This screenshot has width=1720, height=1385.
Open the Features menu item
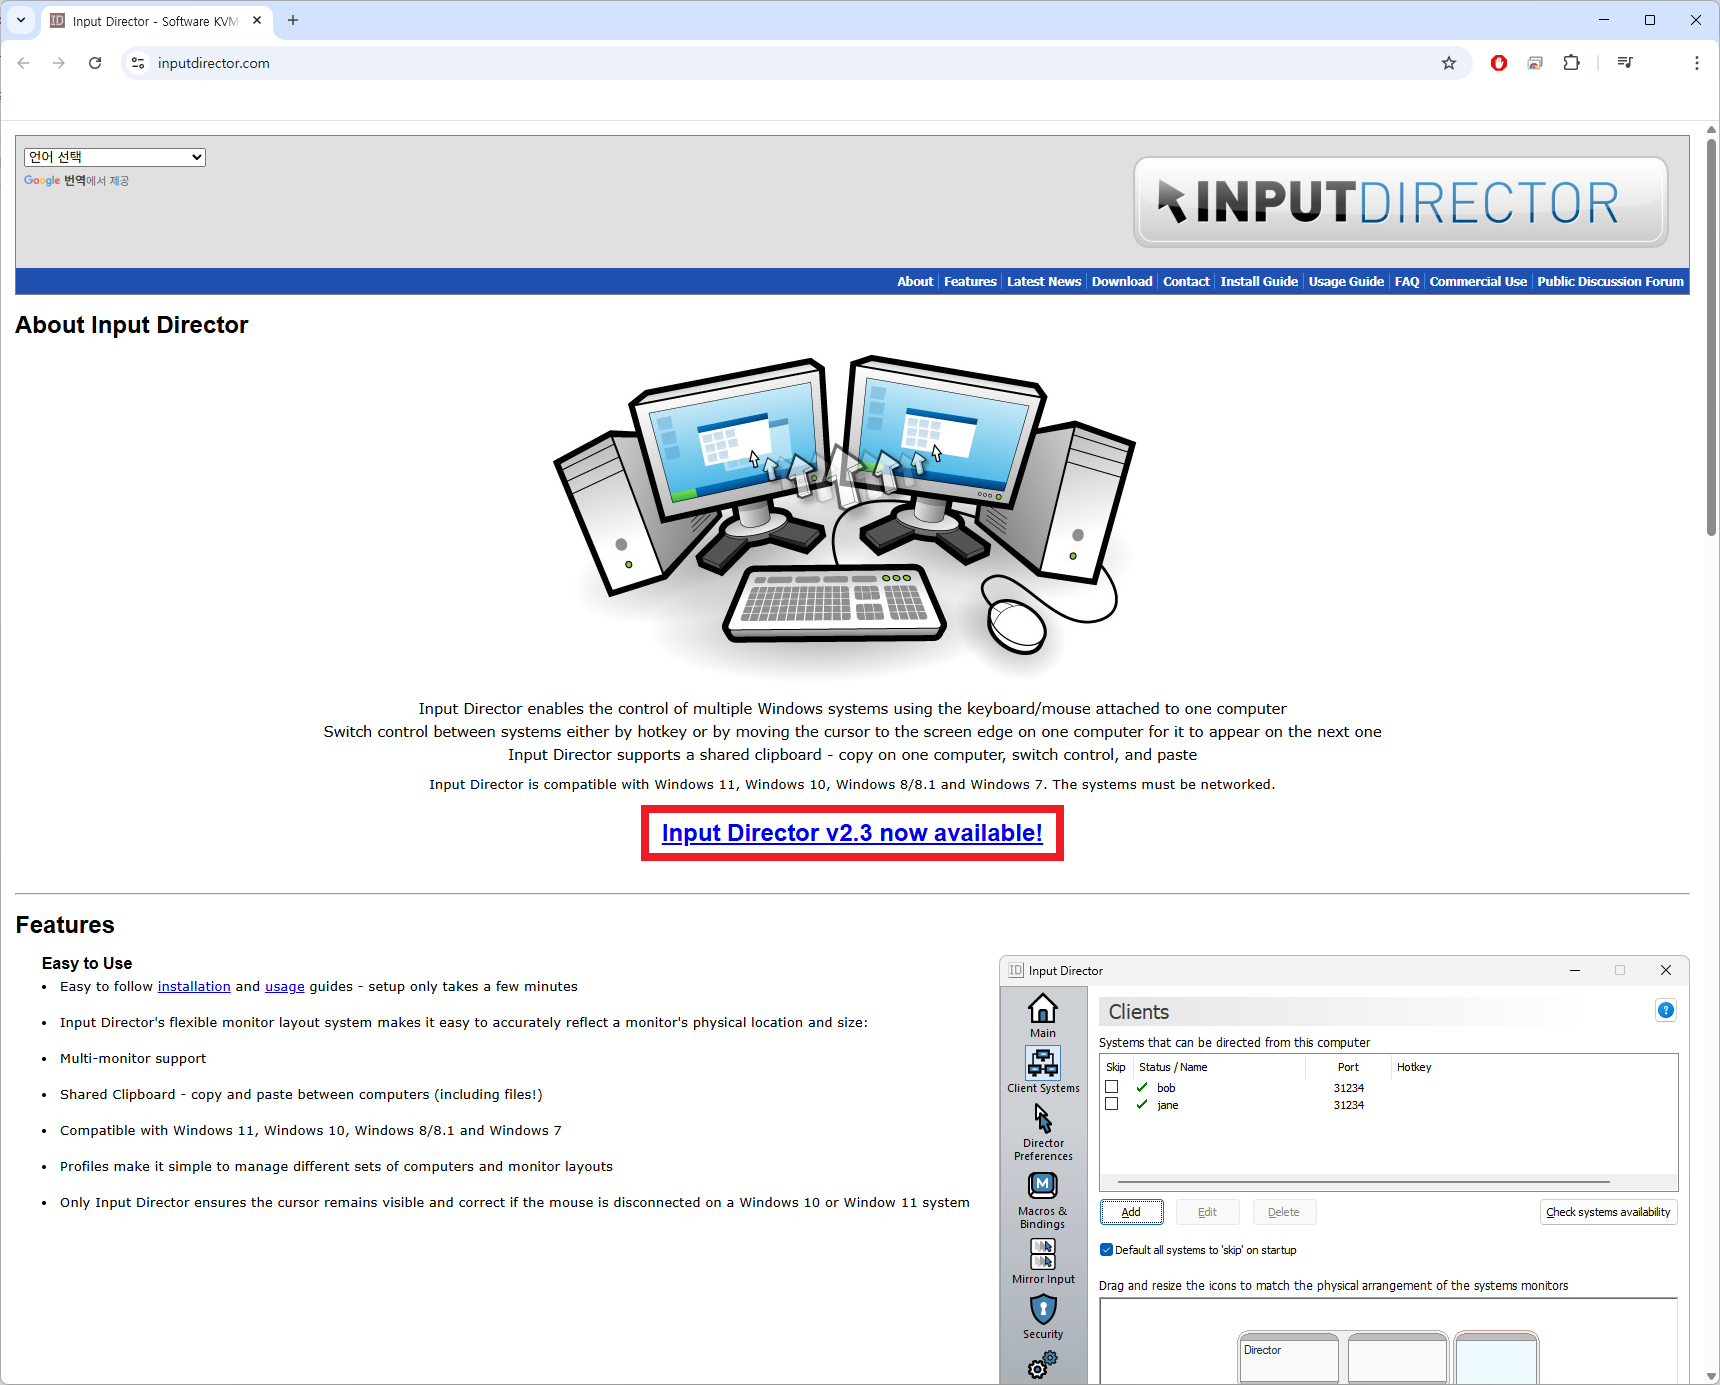coord(970,282)
